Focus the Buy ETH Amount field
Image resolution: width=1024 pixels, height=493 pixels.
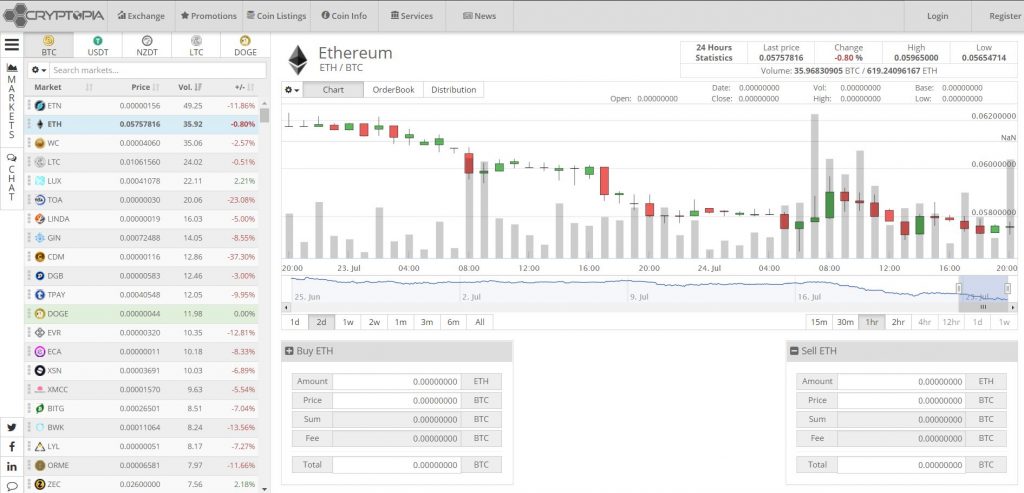click(396, 381)
